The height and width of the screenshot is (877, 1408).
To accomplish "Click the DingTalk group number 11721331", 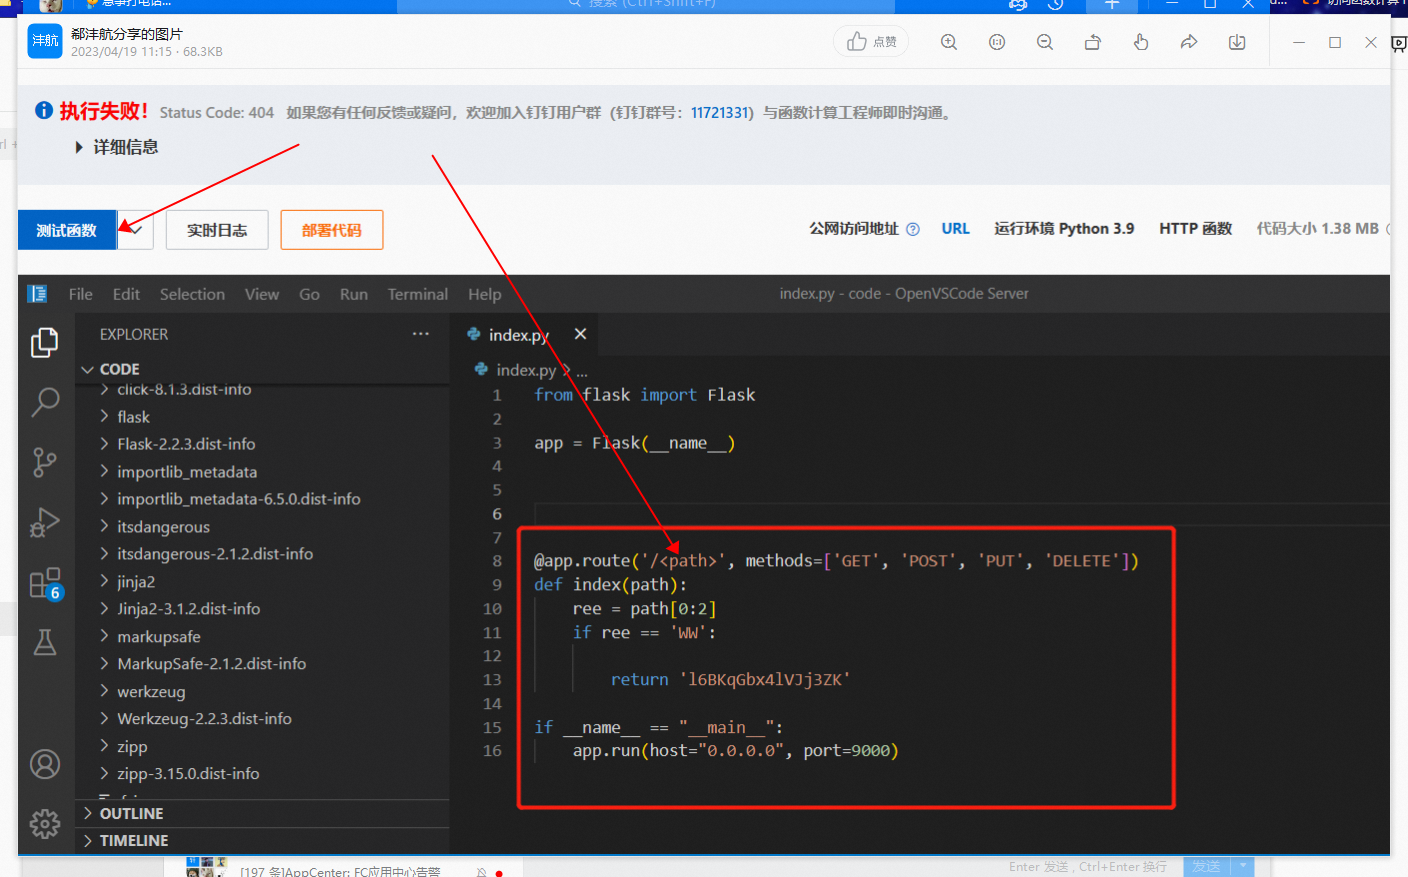I will (x=720, y=113).
